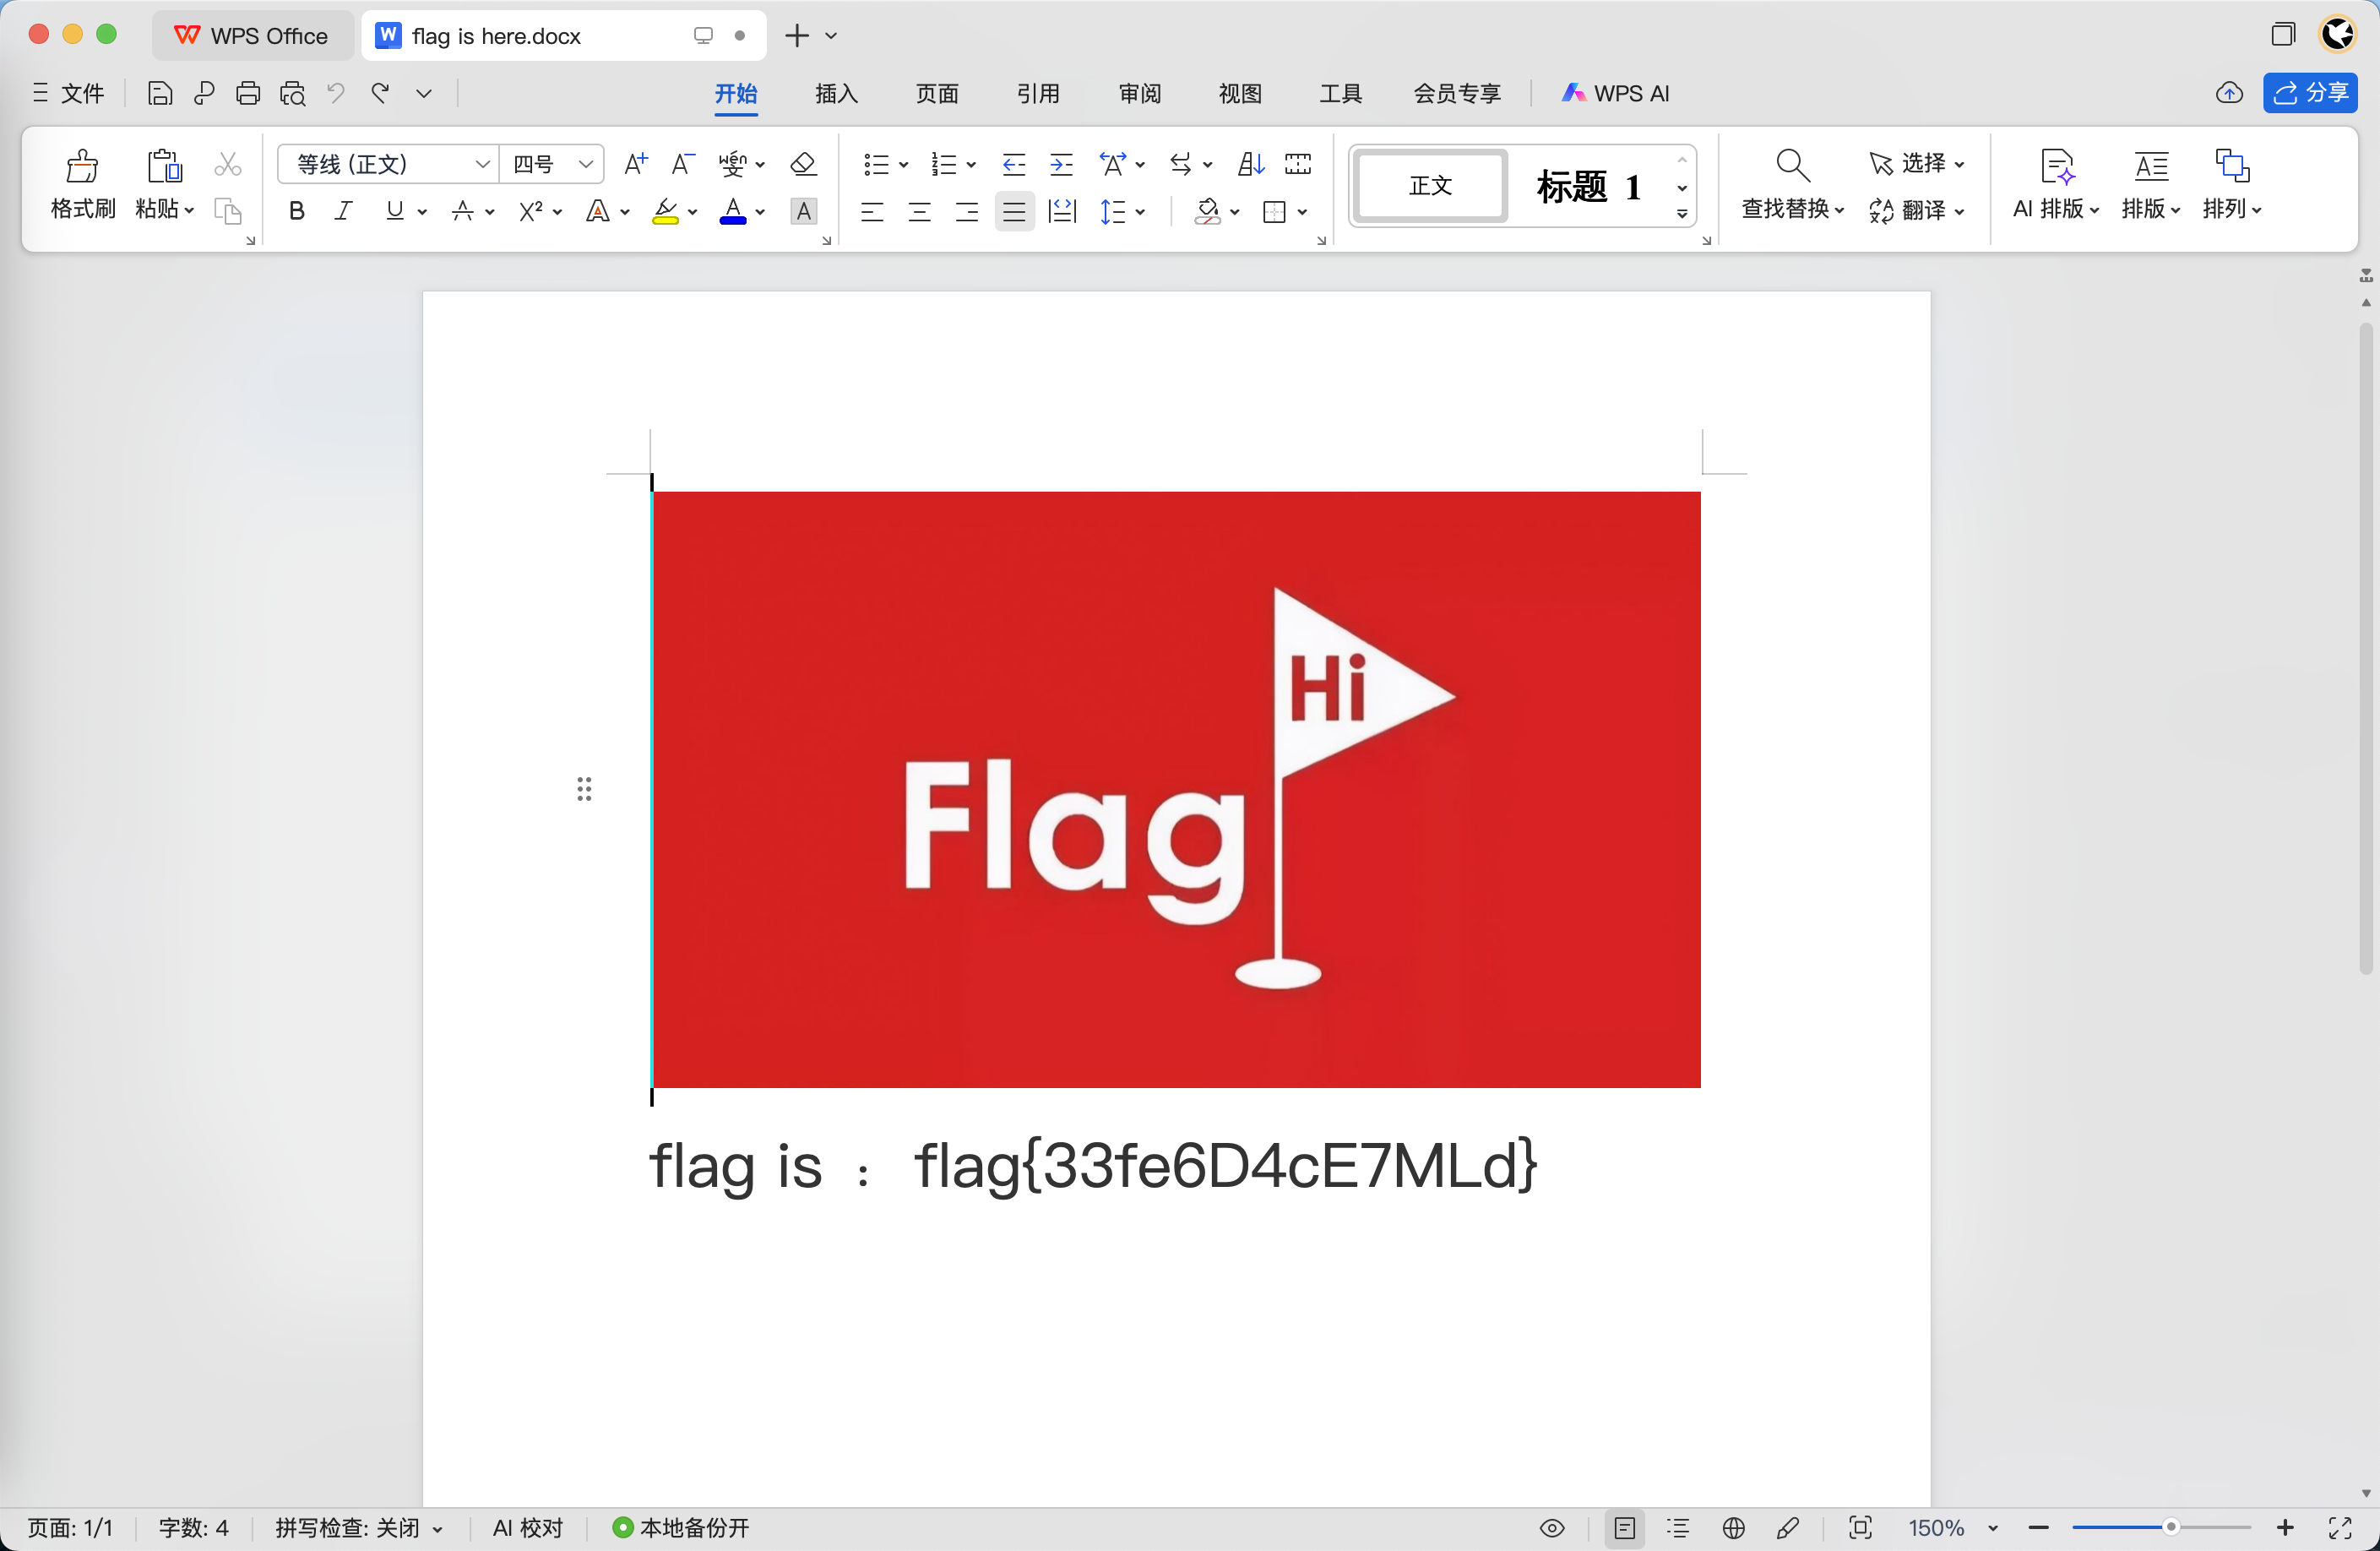Open the 开始 (Home) ribbon tab

coord(735,93)
